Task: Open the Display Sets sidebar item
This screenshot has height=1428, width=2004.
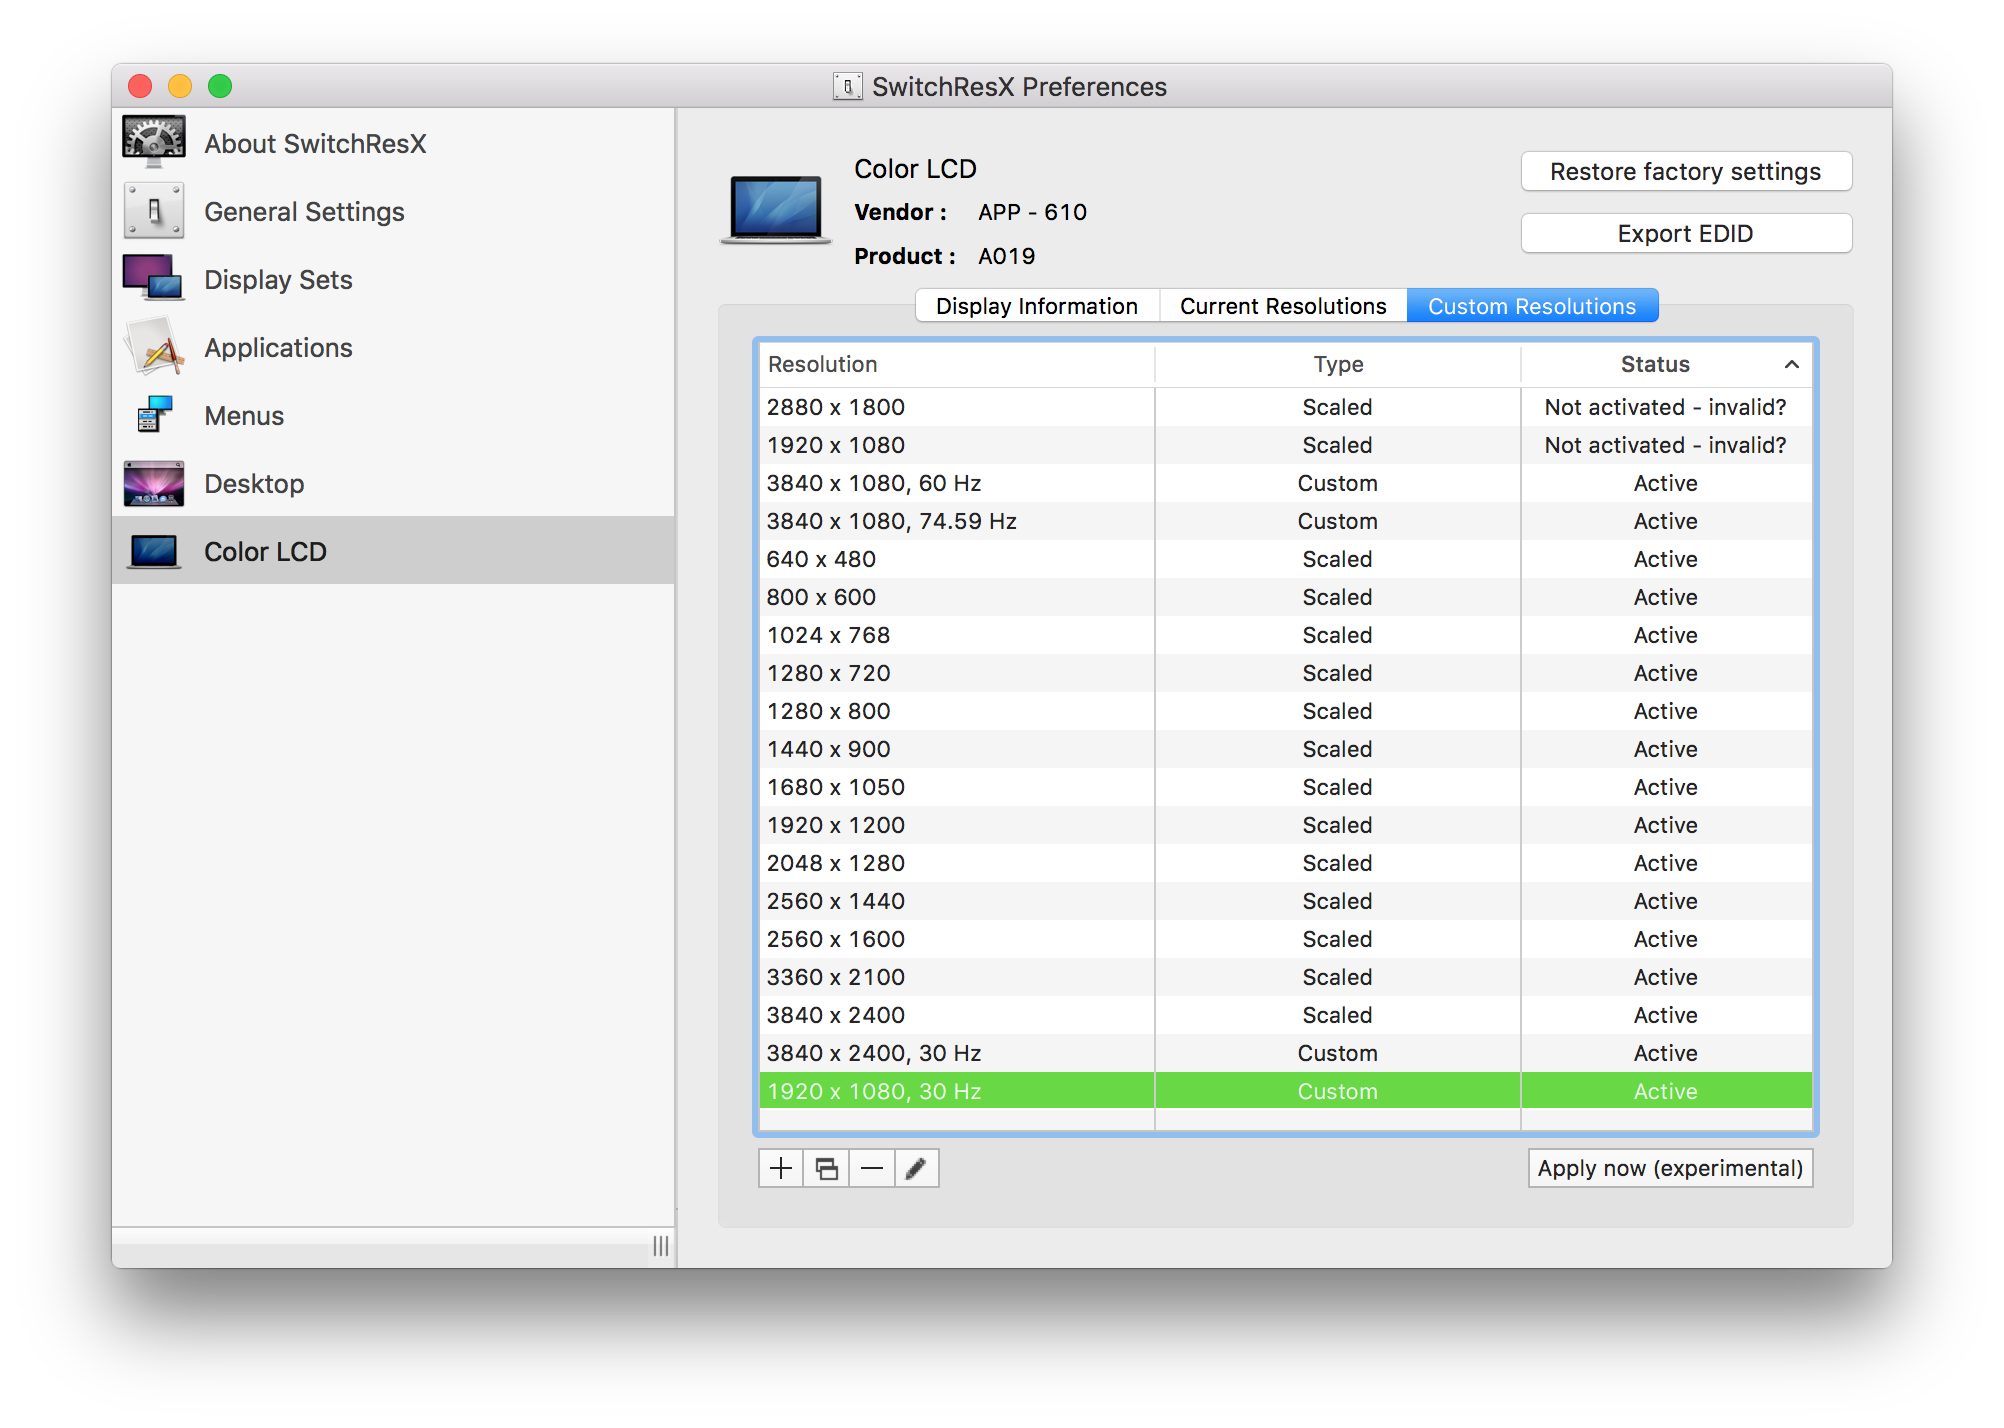Action: (x=277, y=280)
